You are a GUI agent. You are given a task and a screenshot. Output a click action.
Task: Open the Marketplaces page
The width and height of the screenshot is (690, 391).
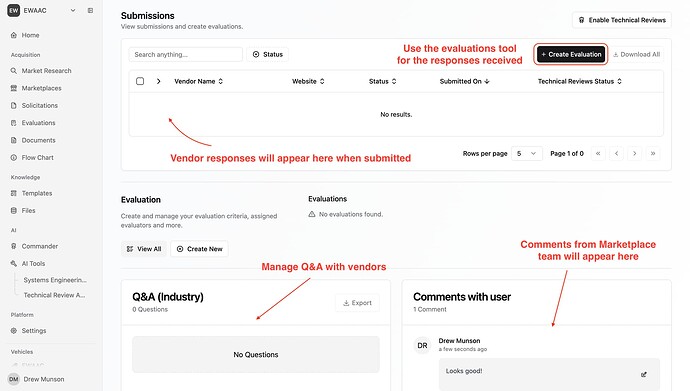(x=41, y=88)
